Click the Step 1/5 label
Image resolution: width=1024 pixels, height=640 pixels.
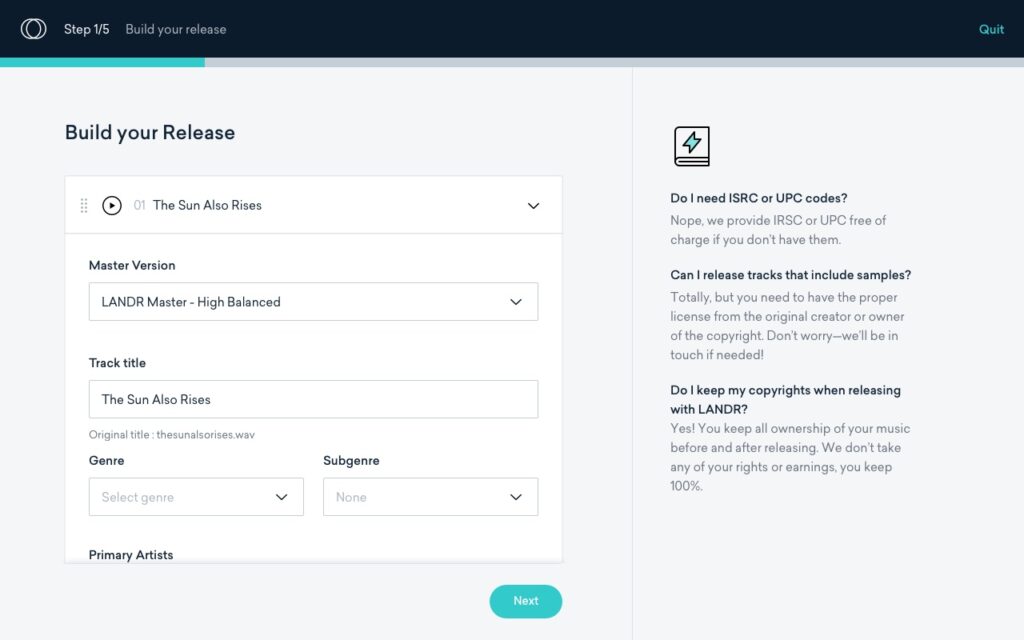[x=86, y=29]
